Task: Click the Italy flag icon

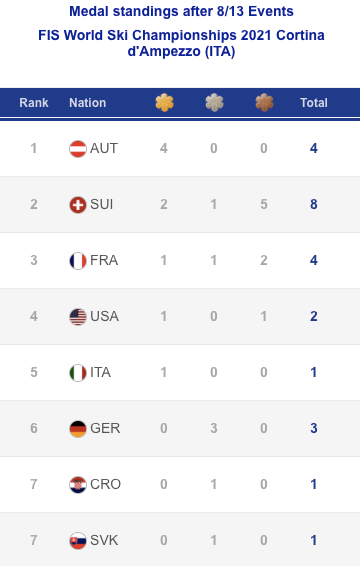Action: pos(78,373)
